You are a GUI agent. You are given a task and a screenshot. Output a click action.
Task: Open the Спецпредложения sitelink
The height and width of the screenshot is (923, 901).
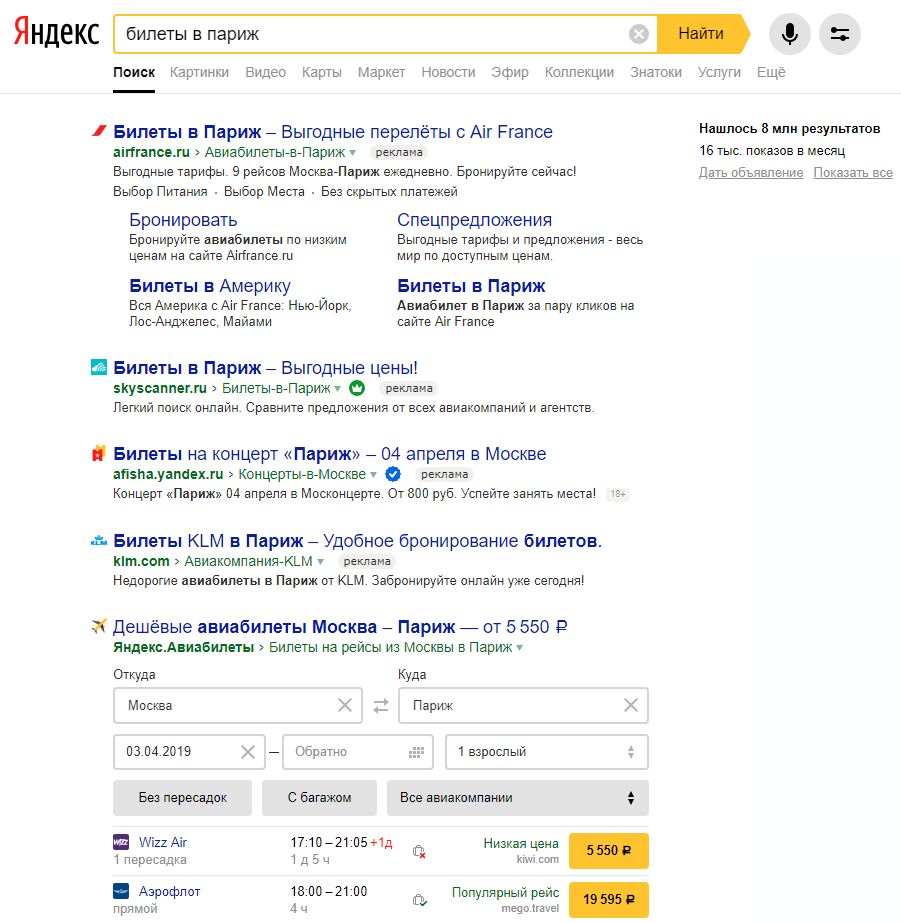(474, 220)
